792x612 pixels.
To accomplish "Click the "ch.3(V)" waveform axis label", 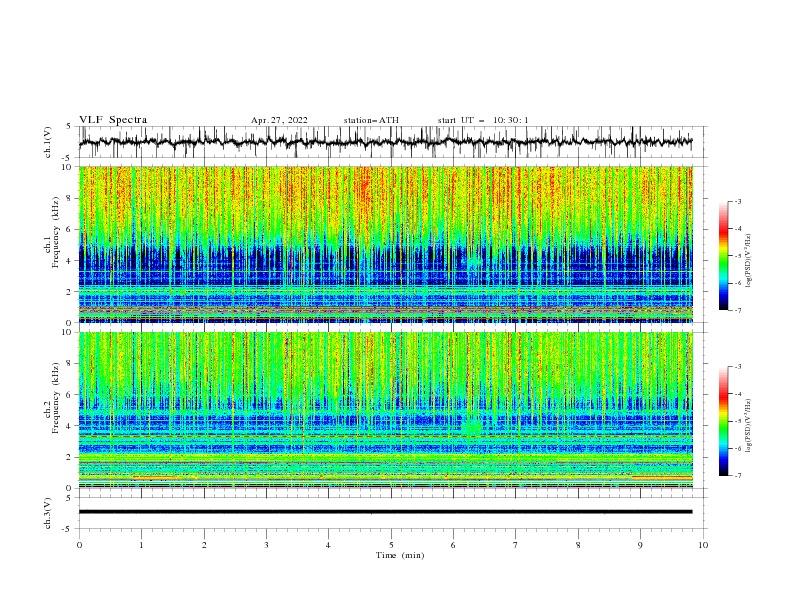I will coord(48,513).
